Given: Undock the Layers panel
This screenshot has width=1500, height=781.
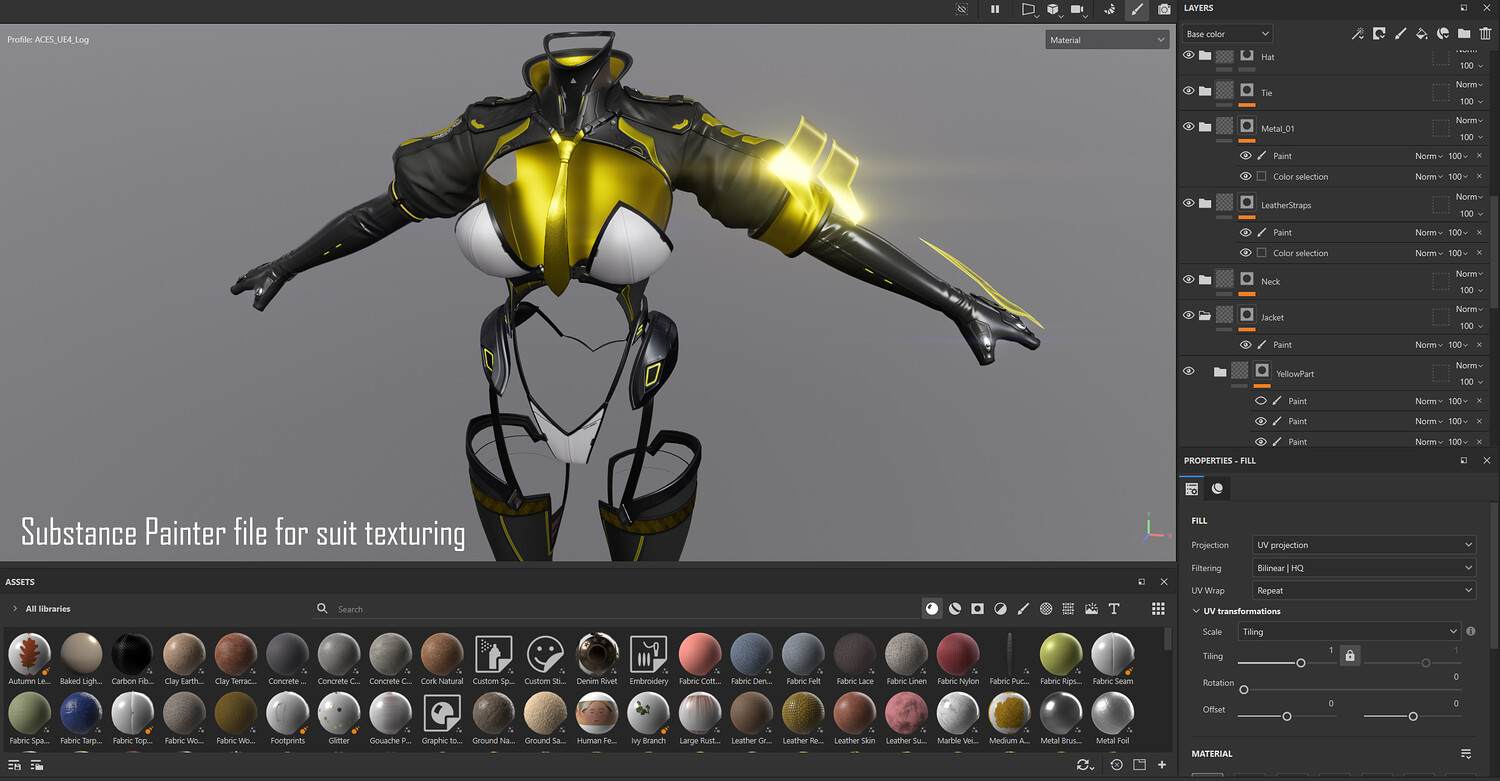Looking at the screenshot, I should [1463, 8].
